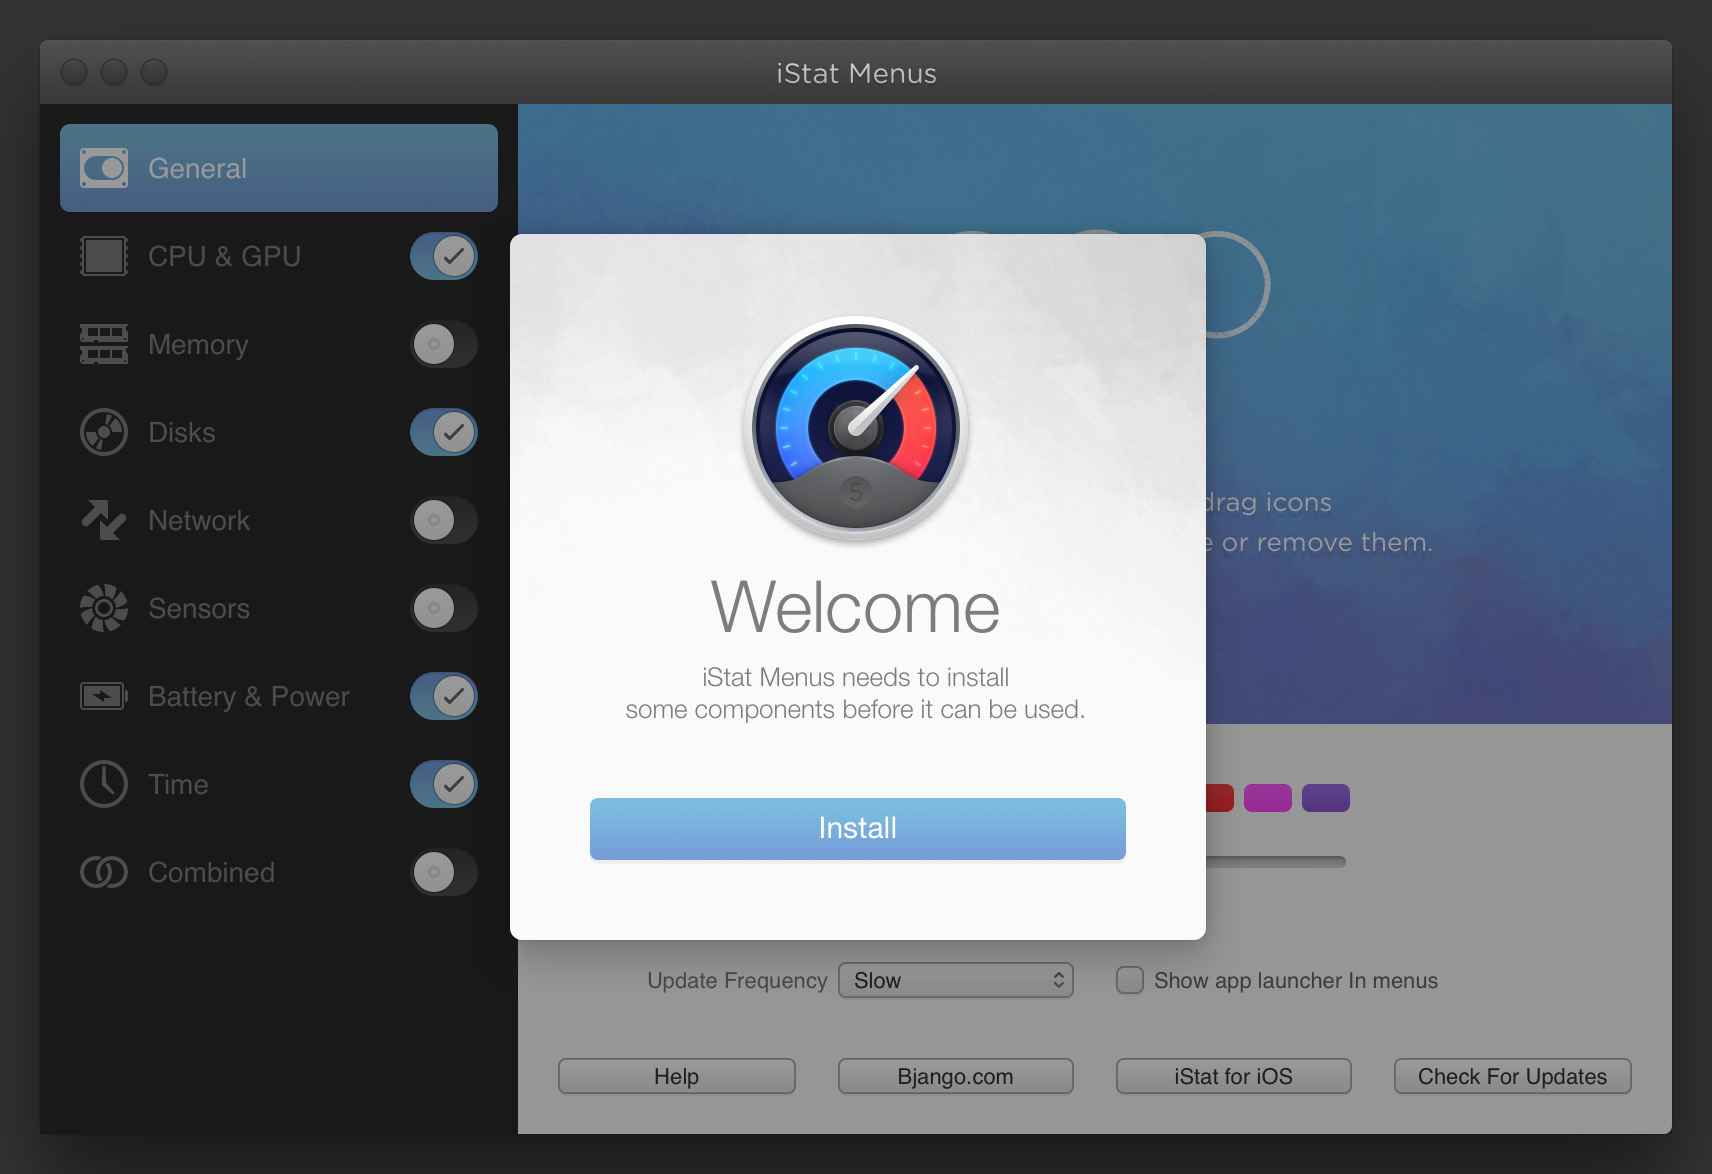Open the Update Frequency dropdown
This screenshot has width=1712, height=1174.
956,980
